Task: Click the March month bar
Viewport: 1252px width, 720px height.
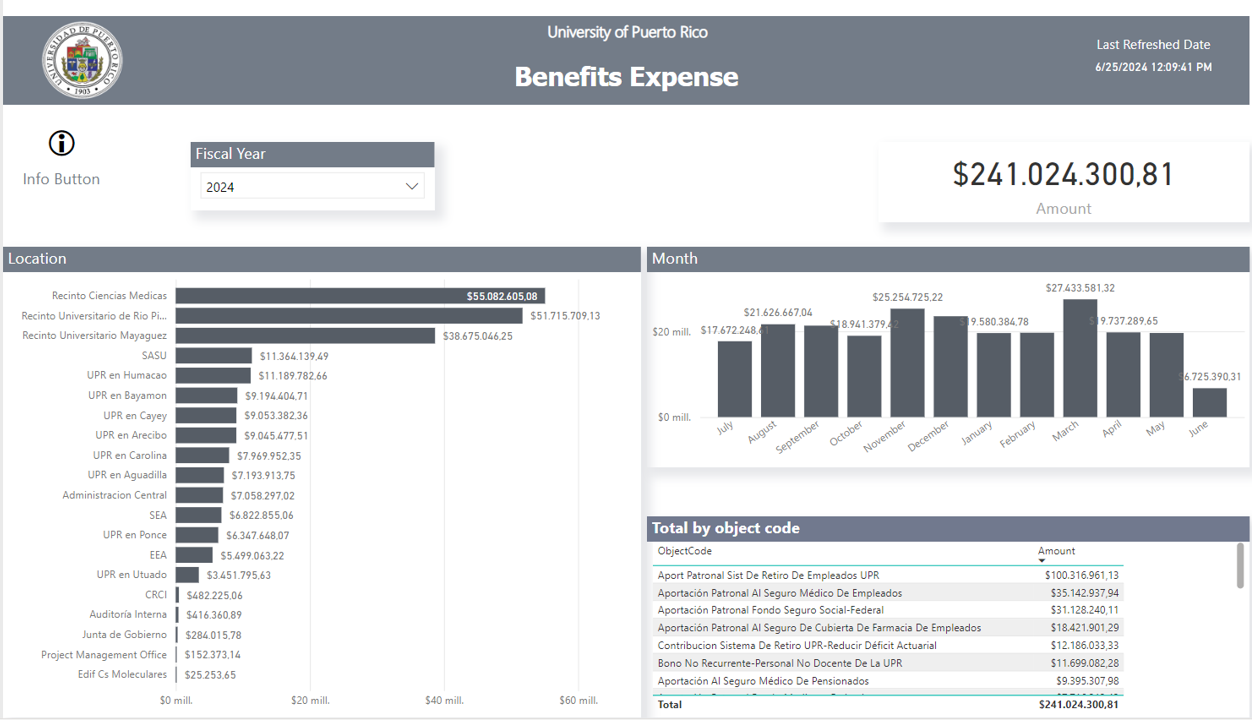Action: click(x=1080, y=360)
